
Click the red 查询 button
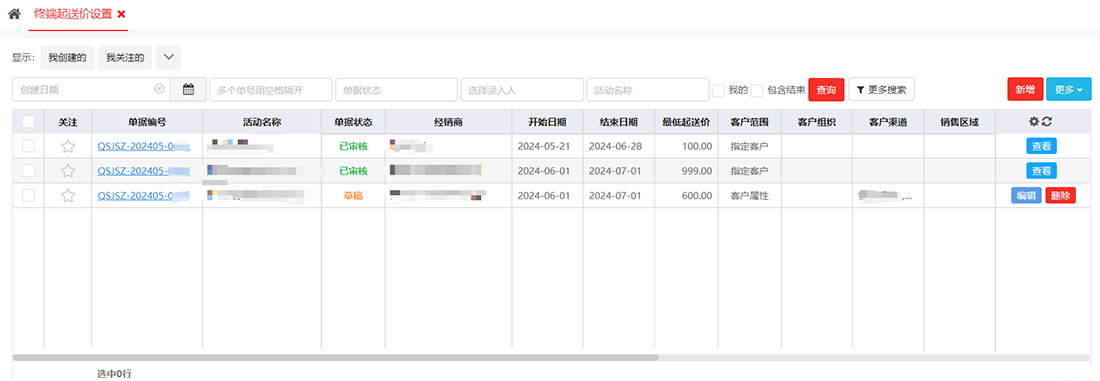click(826, 90)
